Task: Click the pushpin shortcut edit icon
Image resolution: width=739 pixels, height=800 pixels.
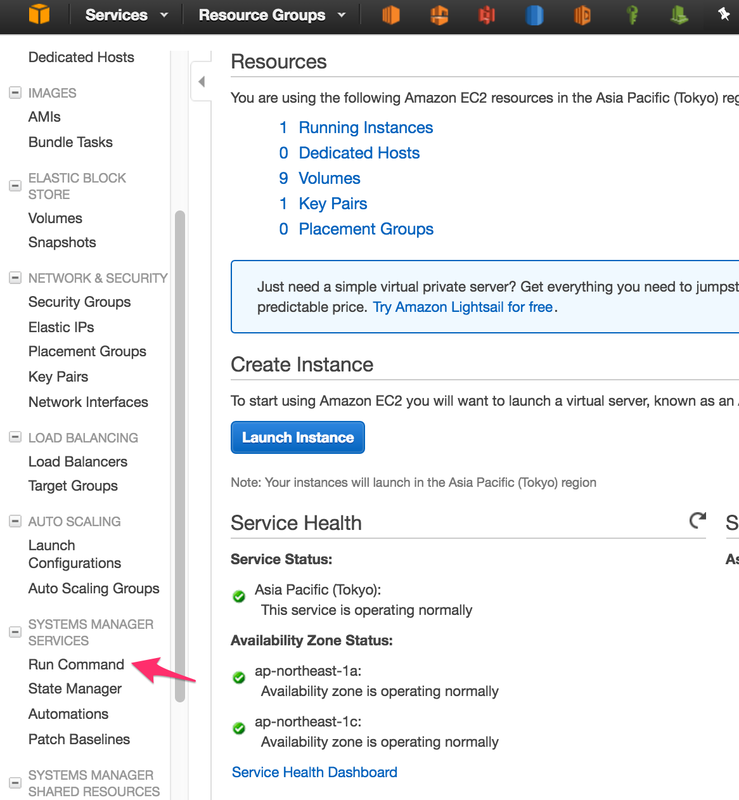Action: 724,14
